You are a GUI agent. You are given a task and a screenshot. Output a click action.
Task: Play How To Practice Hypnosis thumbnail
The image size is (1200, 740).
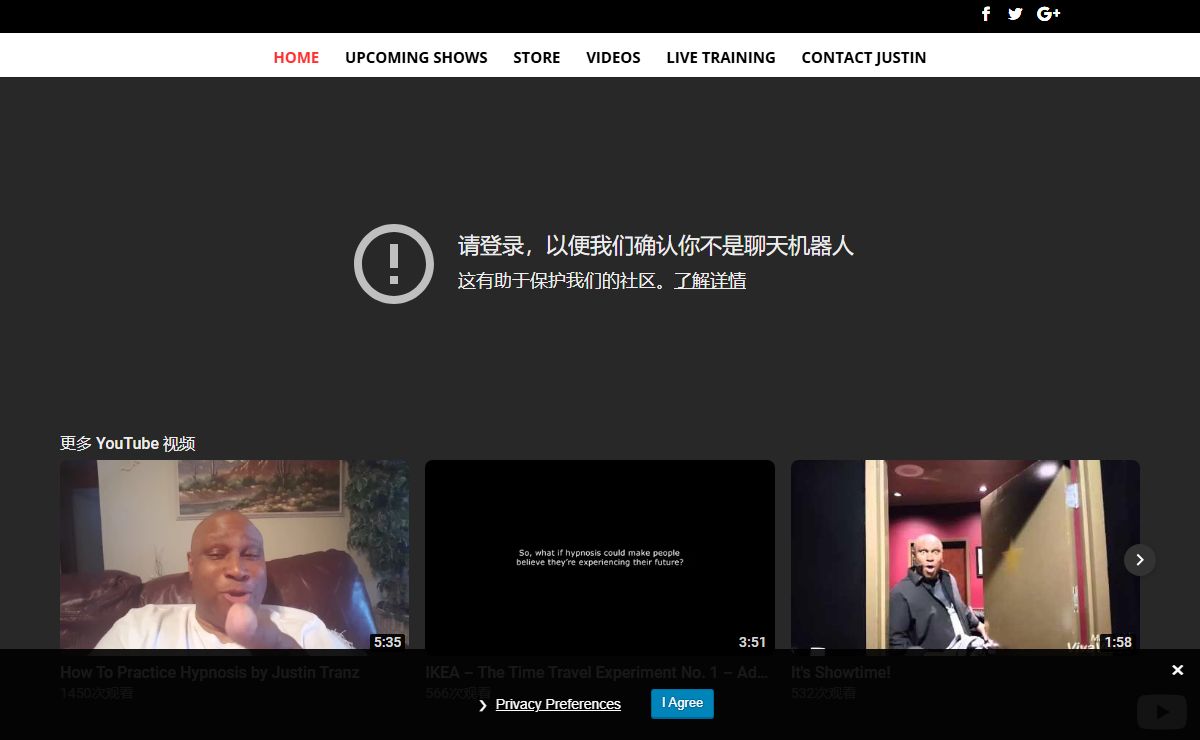tap(234, 554)
